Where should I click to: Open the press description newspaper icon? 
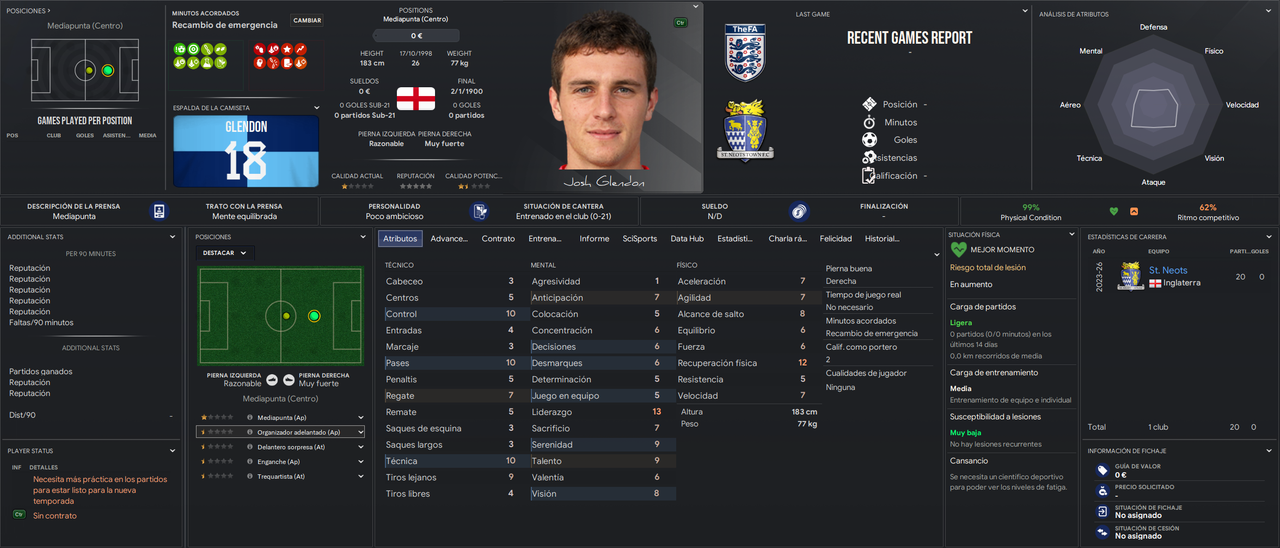tap(159, 211)
